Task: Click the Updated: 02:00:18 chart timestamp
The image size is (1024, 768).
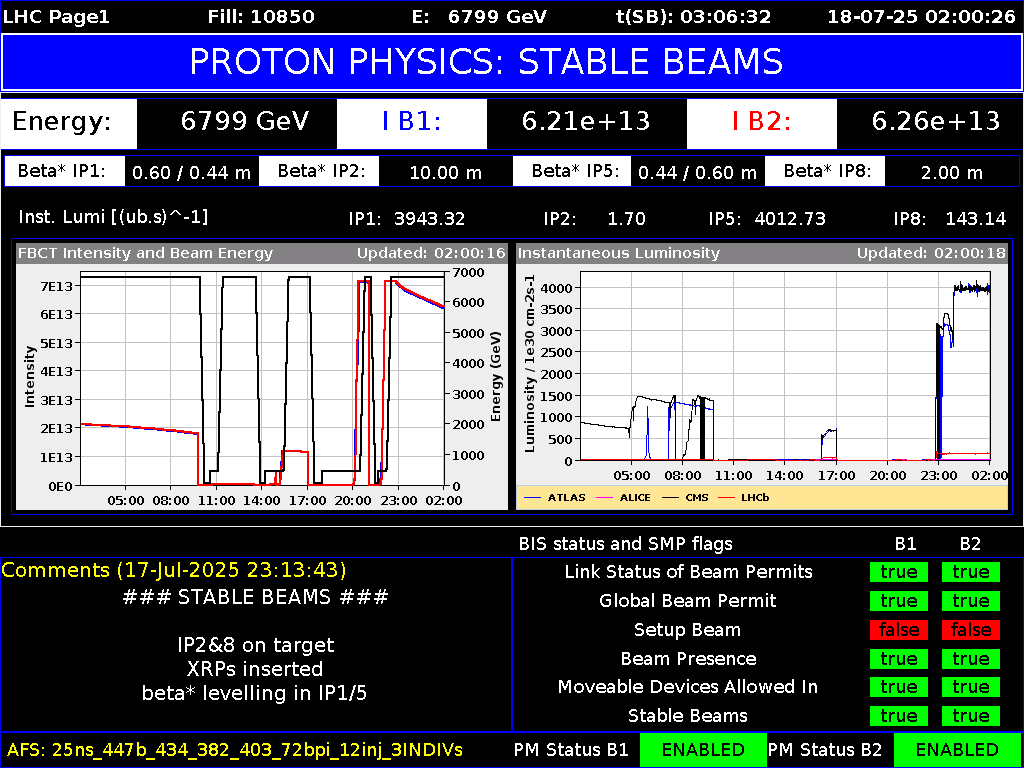Action: 931,253
